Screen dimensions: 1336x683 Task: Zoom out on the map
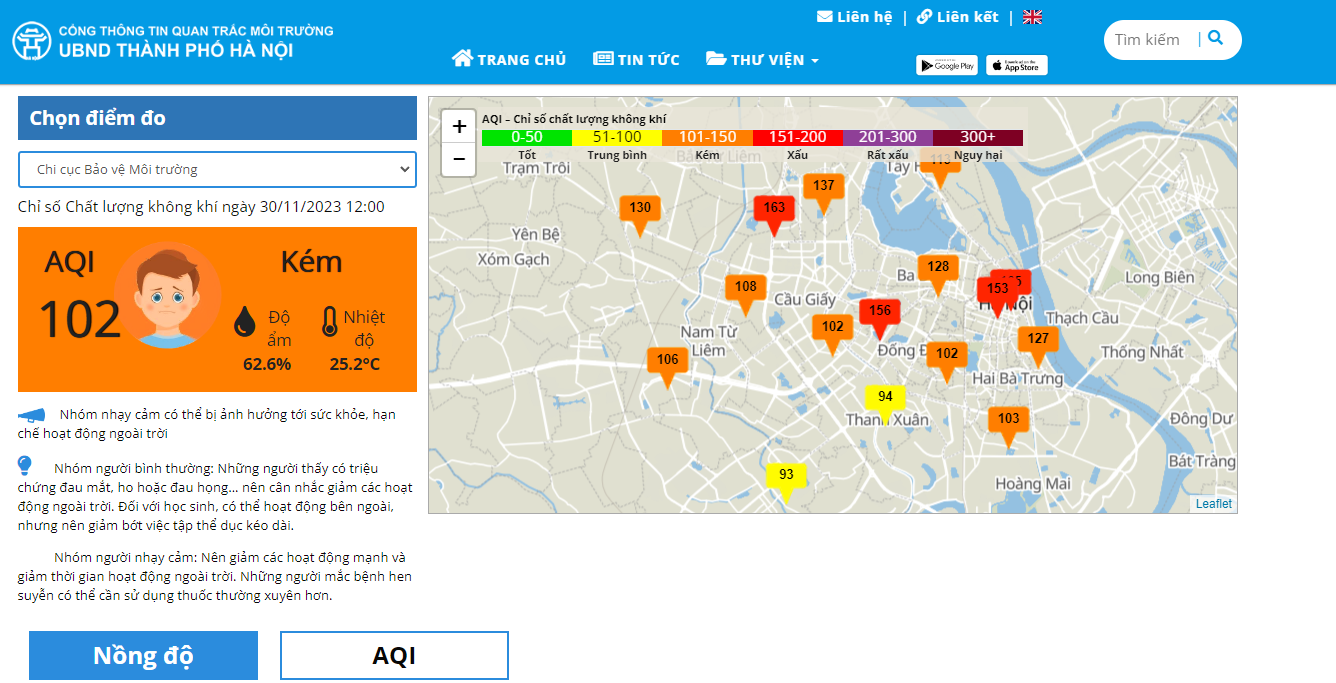459,159
